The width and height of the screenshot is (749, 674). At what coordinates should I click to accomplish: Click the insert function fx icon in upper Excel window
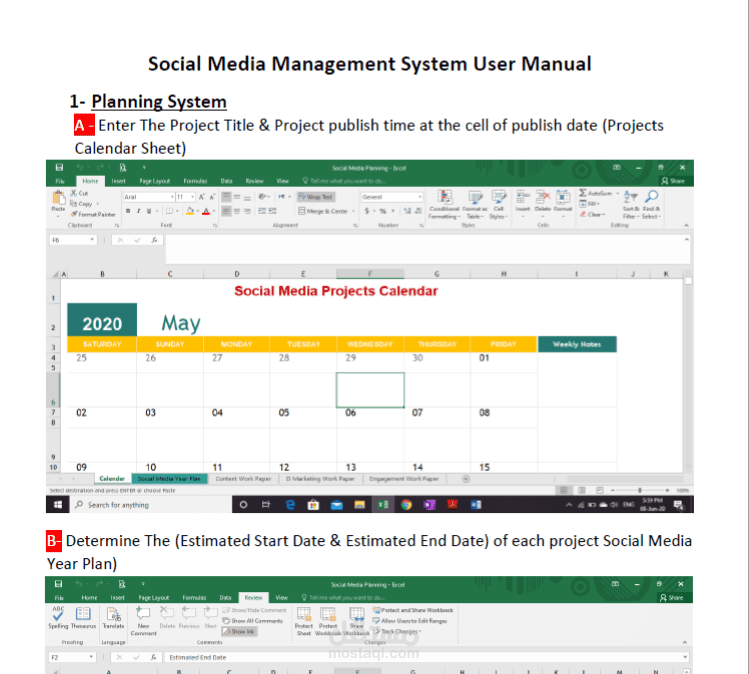(154, 240)
